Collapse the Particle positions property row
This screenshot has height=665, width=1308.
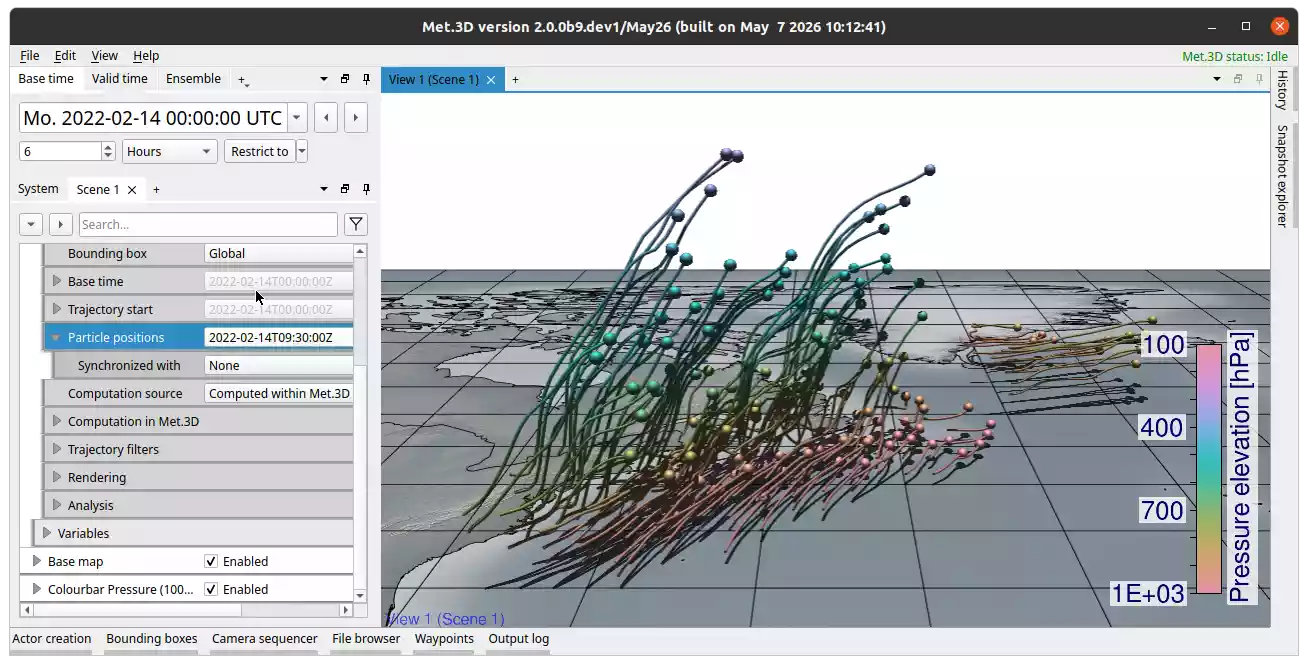[57, 338]
